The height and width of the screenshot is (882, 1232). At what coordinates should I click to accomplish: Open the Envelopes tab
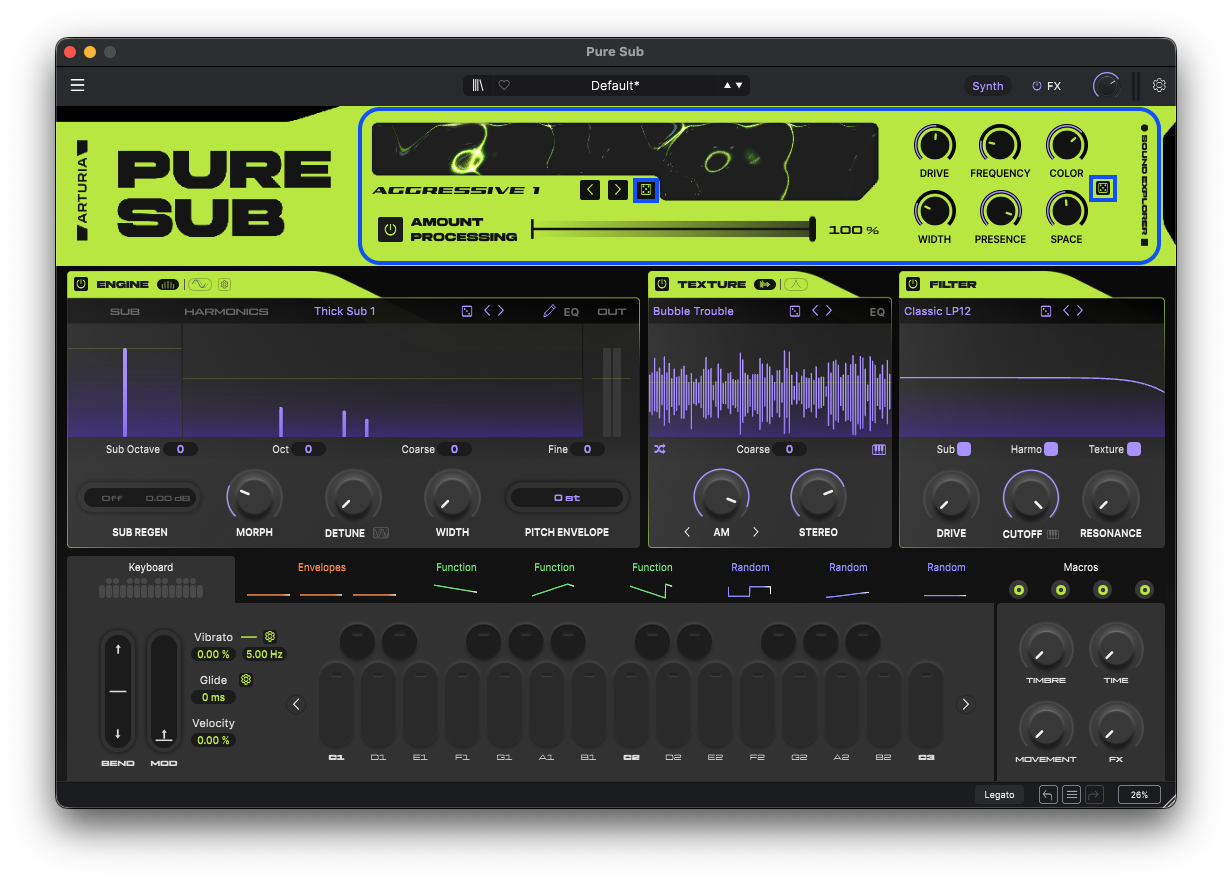pyautogui.click(x=321, y=580)
